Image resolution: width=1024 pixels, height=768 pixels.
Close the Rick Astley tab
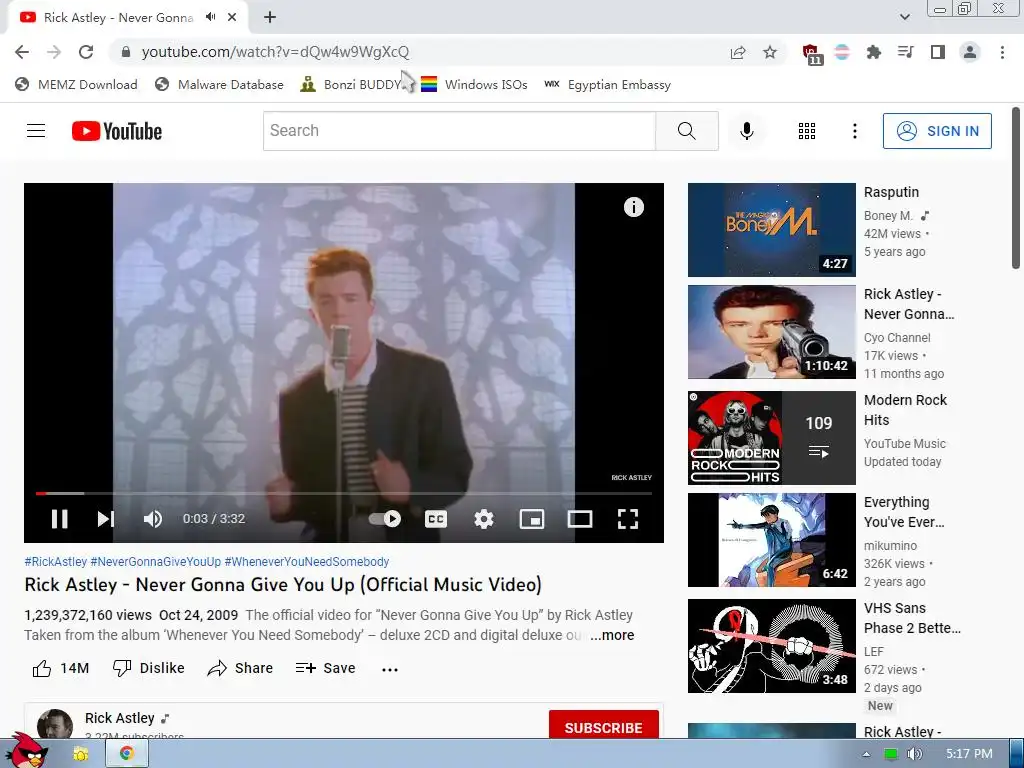[x=232, y=17]
